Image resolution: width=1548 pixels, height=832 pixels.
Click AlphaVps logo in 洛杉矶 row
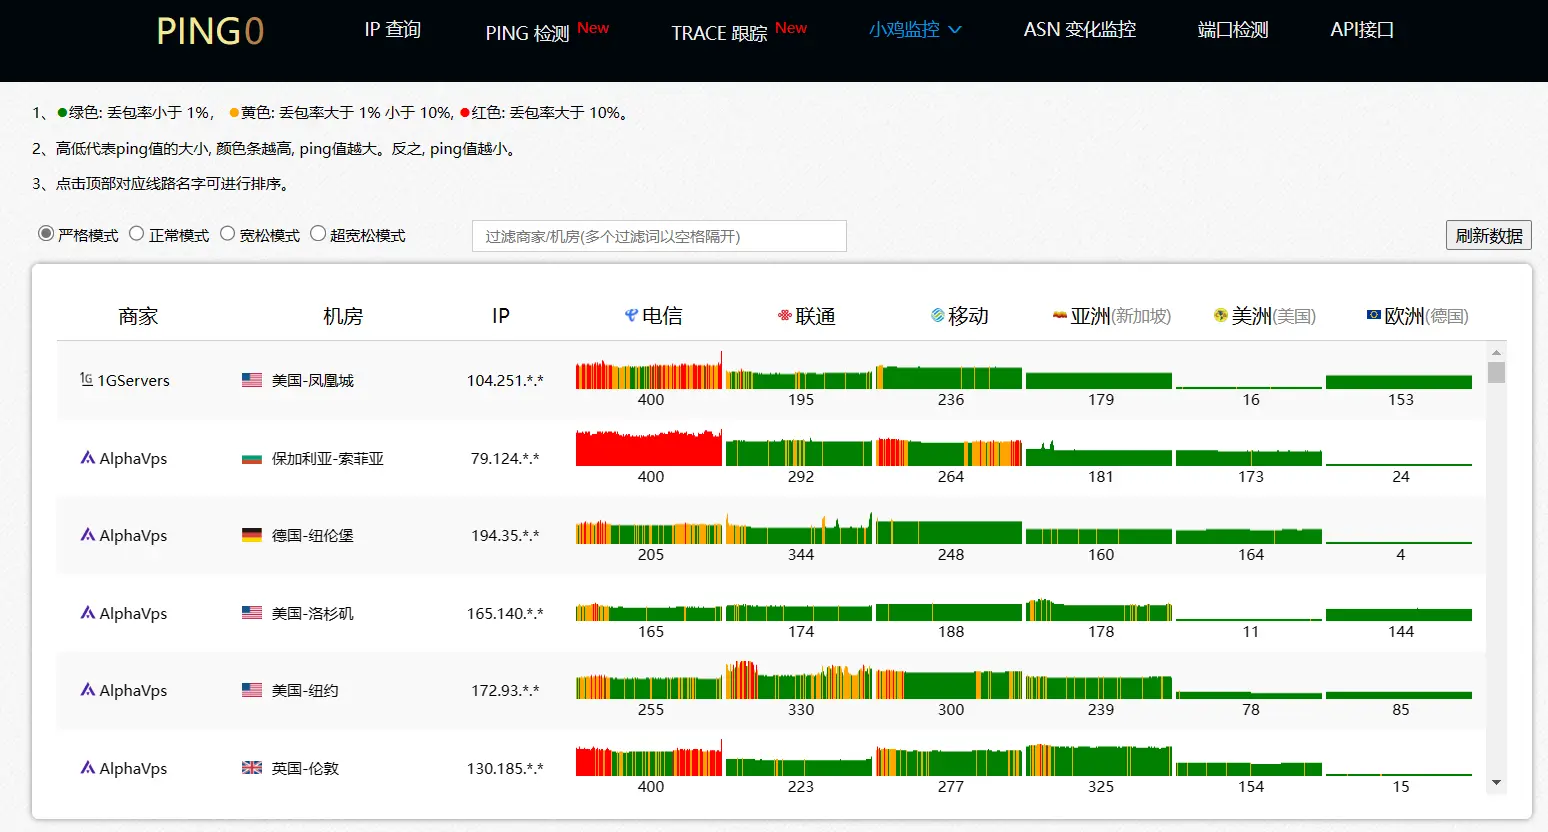pos(88,613)
